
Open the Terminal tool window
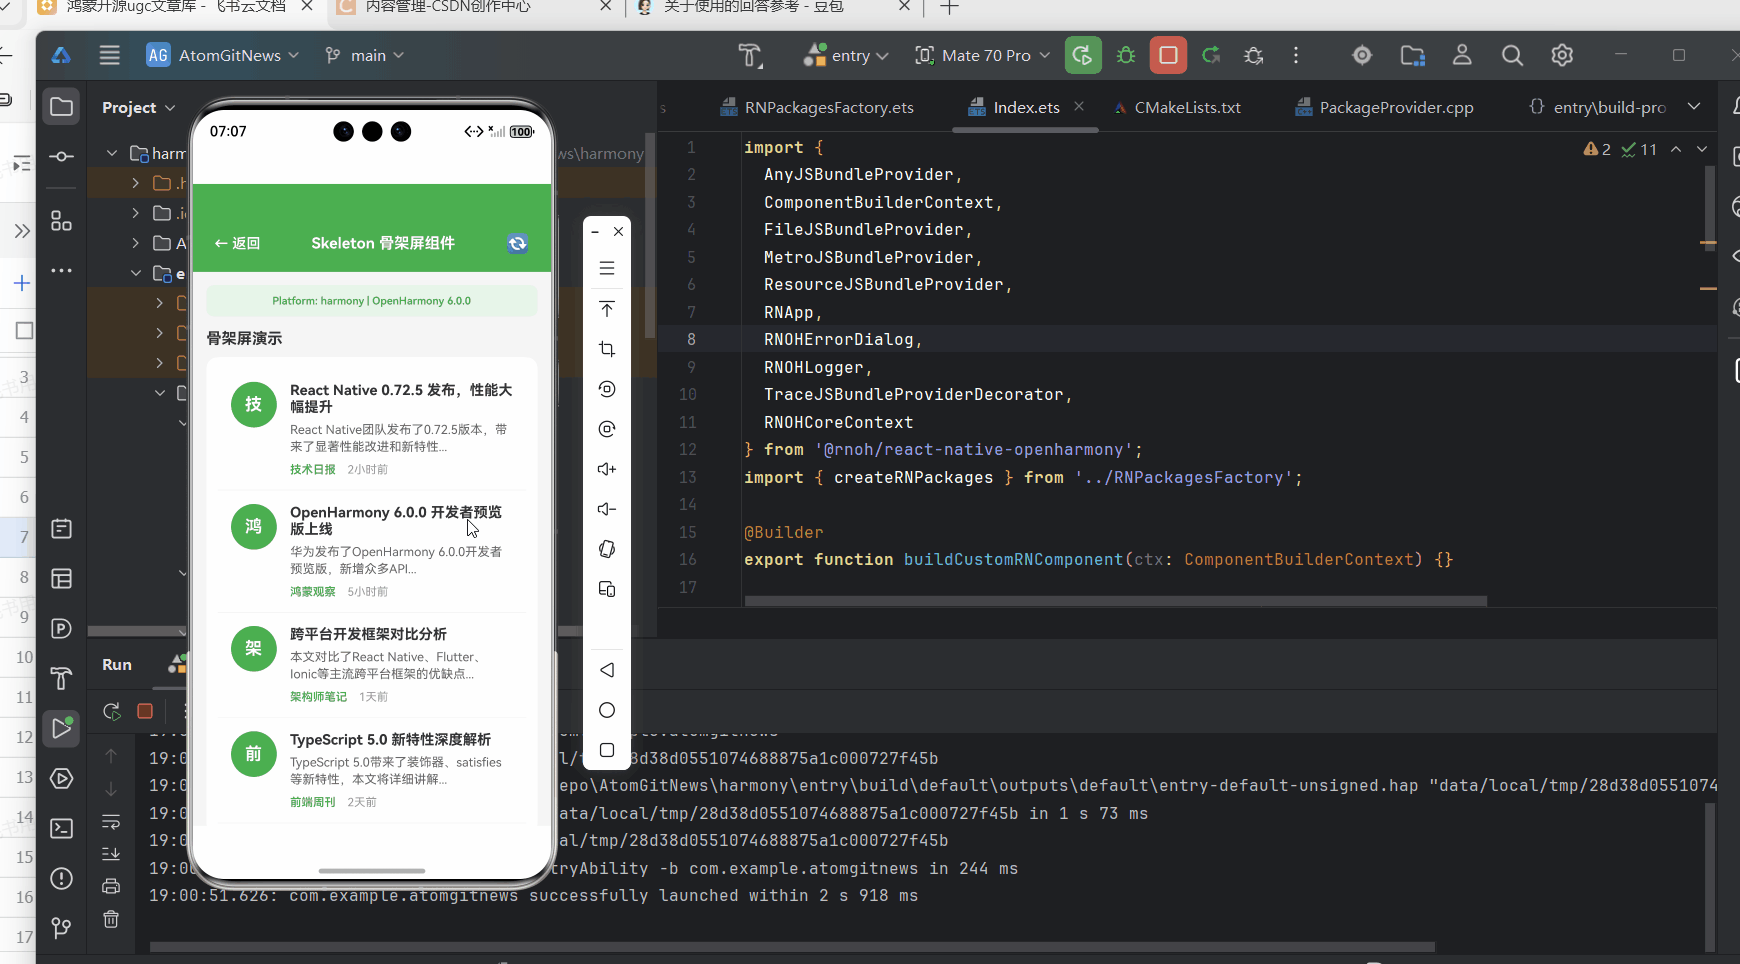point(62,828)
